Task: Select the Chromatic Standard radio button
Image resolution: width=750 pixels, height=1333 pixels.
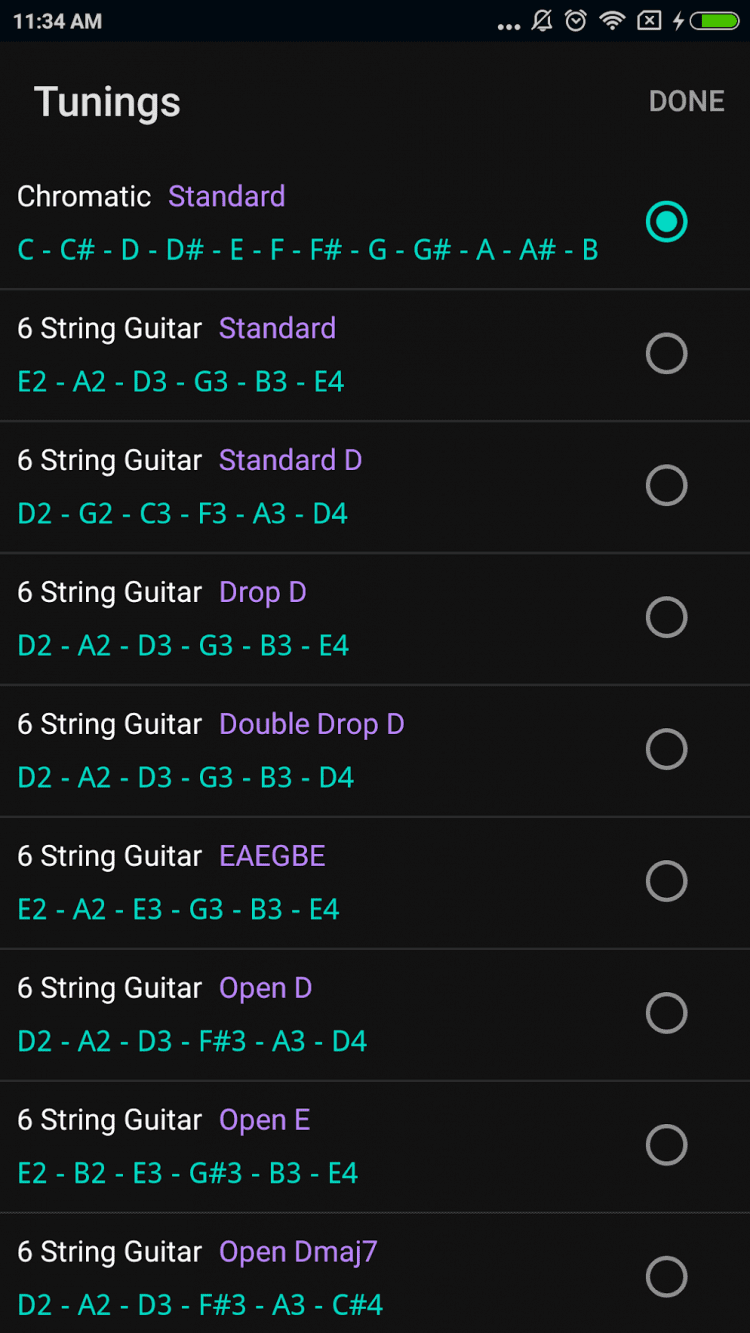Action: click(666, 221)
